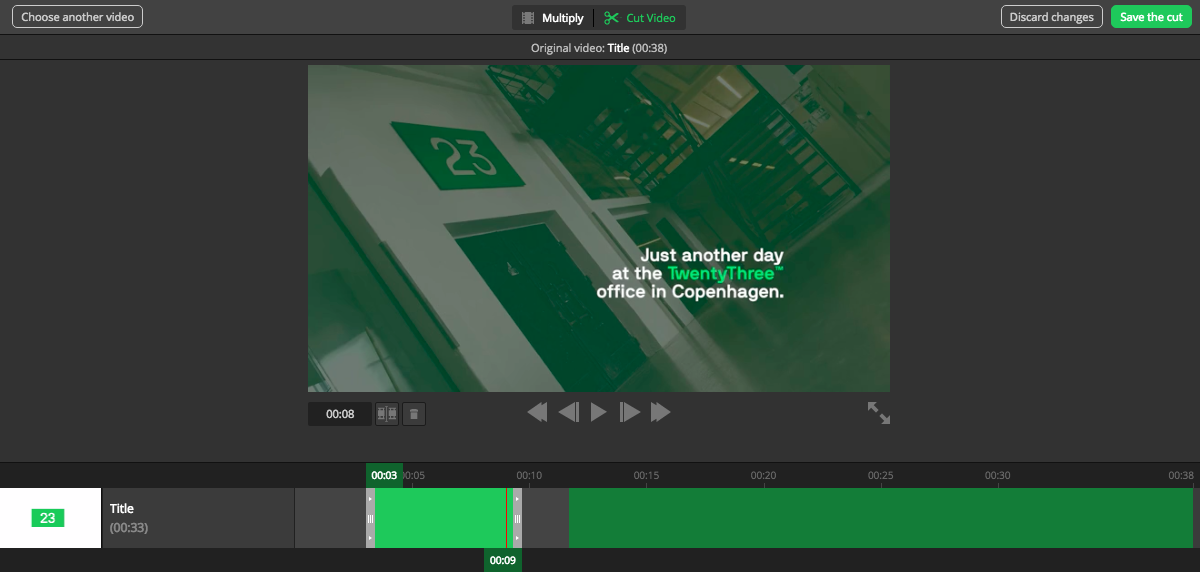Click the 23 logo video thumbnail
Image resolution: width=1200 pixels, height=572 pixels.
(50, 518)
